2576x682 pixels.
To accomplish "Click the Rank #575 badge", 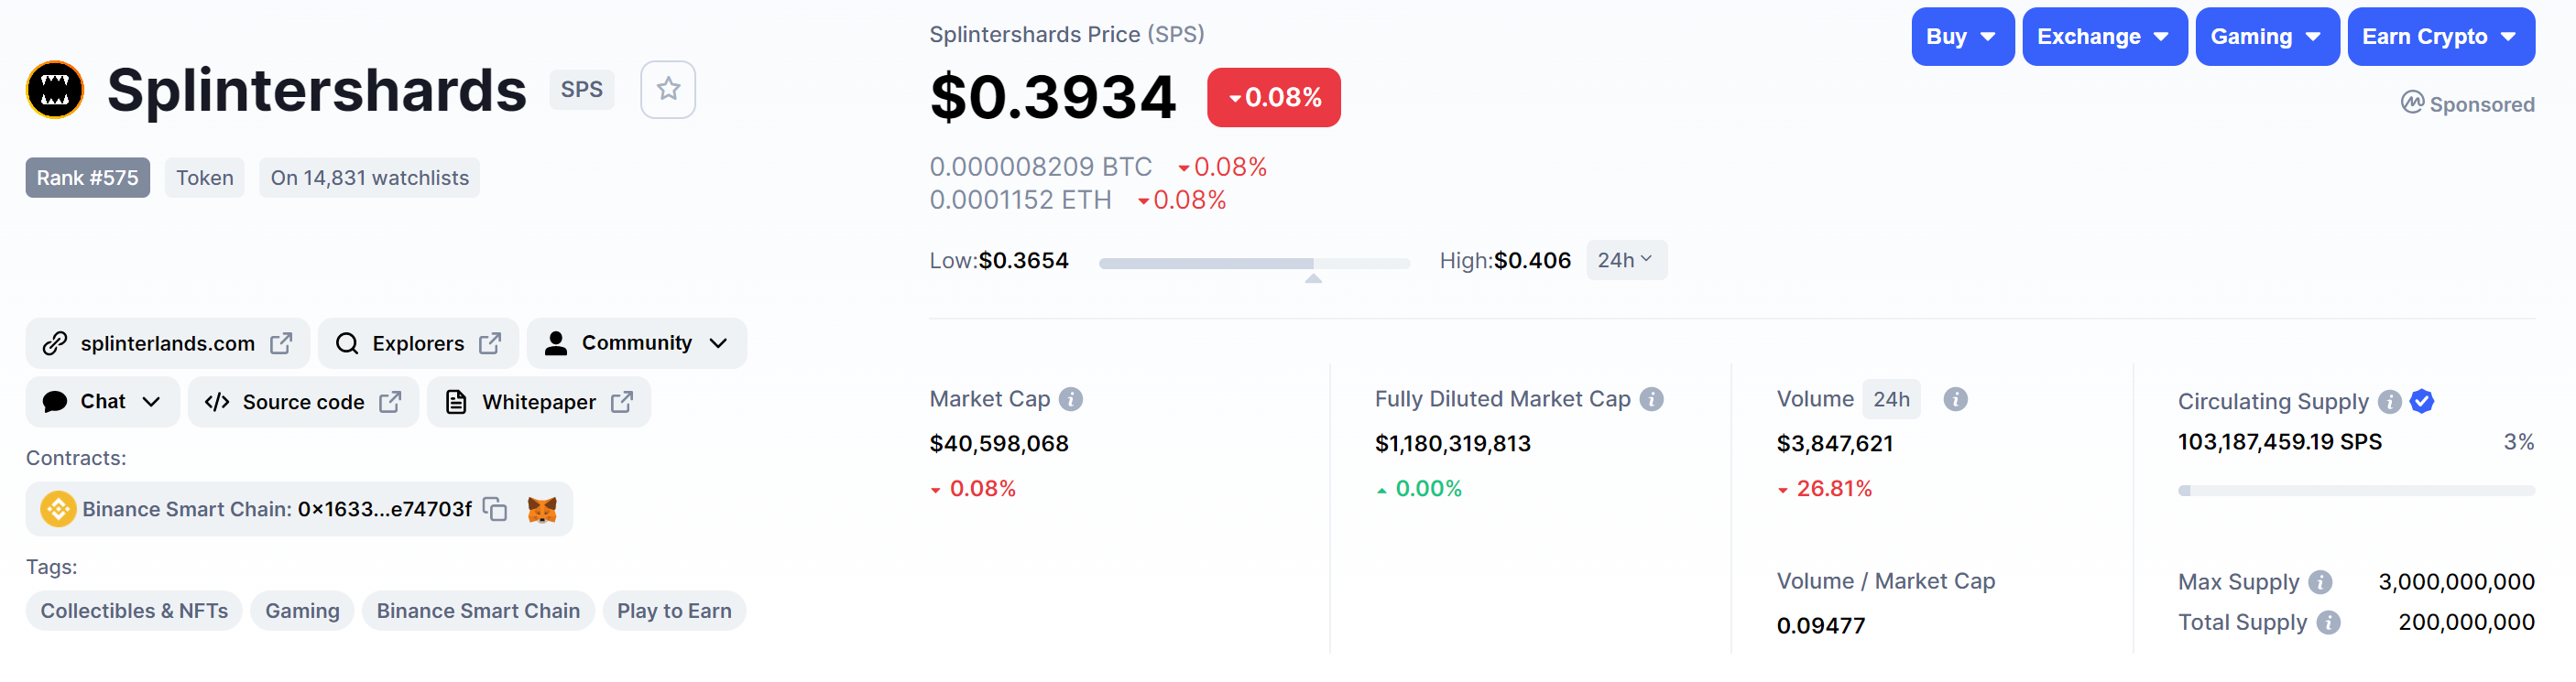I will coord(88,178).
